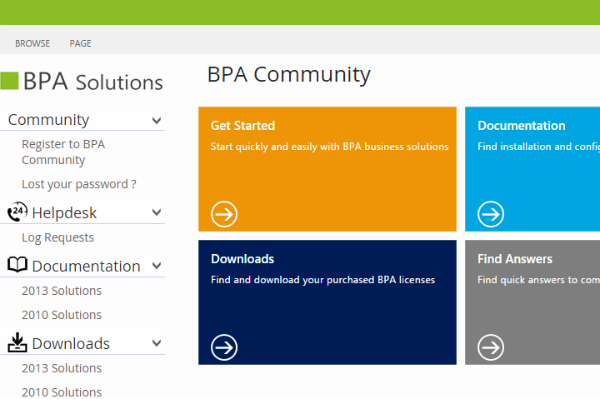The image size is (600, 399).
Task: Click the arrow circle in Documentation tile
Action: (491, 214)
